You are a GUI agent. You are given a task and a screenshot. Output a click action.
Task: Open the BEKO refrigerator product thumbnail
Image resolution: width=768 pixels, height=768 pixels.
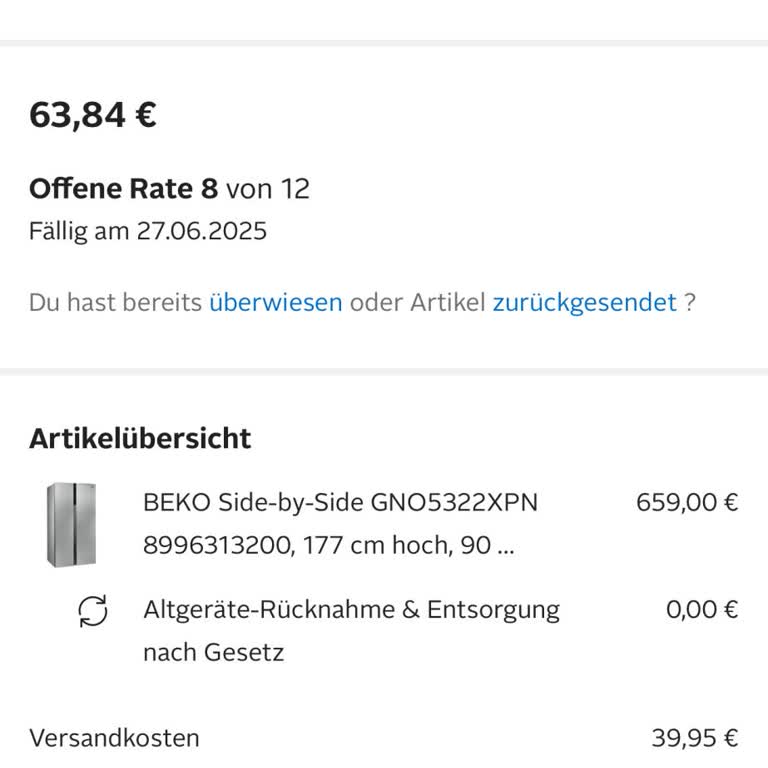(71, 524)
